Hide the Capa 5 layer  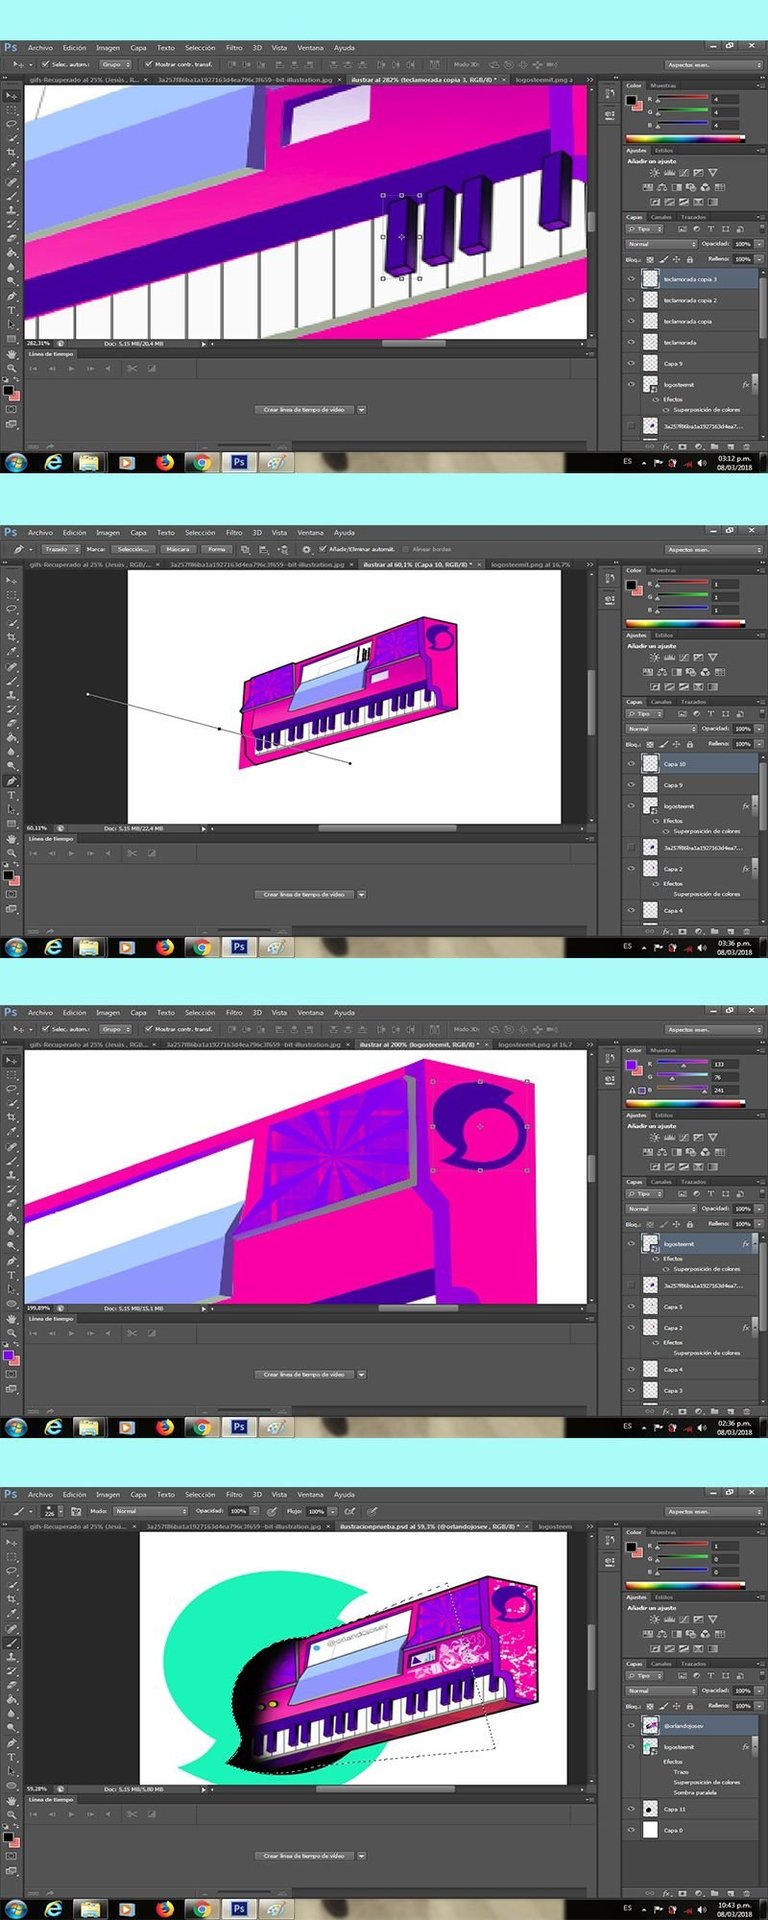point(631,1307)
